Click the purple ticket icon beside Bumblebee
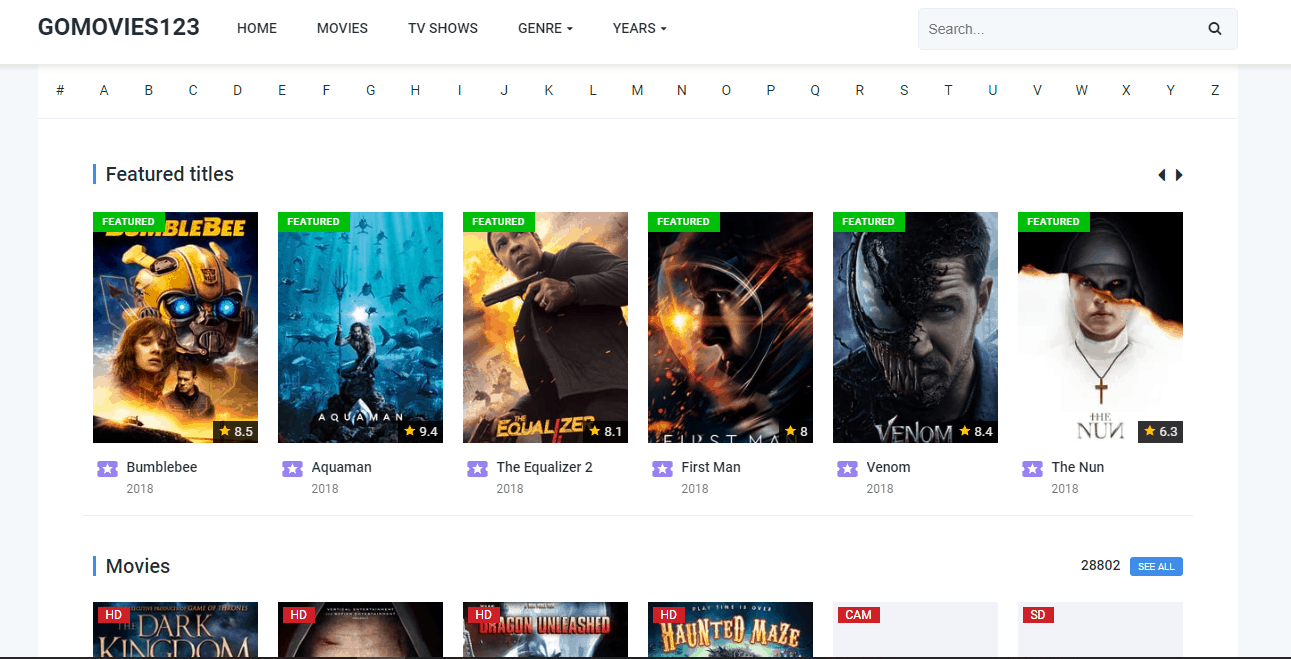The image size is (1291, 659). pos(107,468)
